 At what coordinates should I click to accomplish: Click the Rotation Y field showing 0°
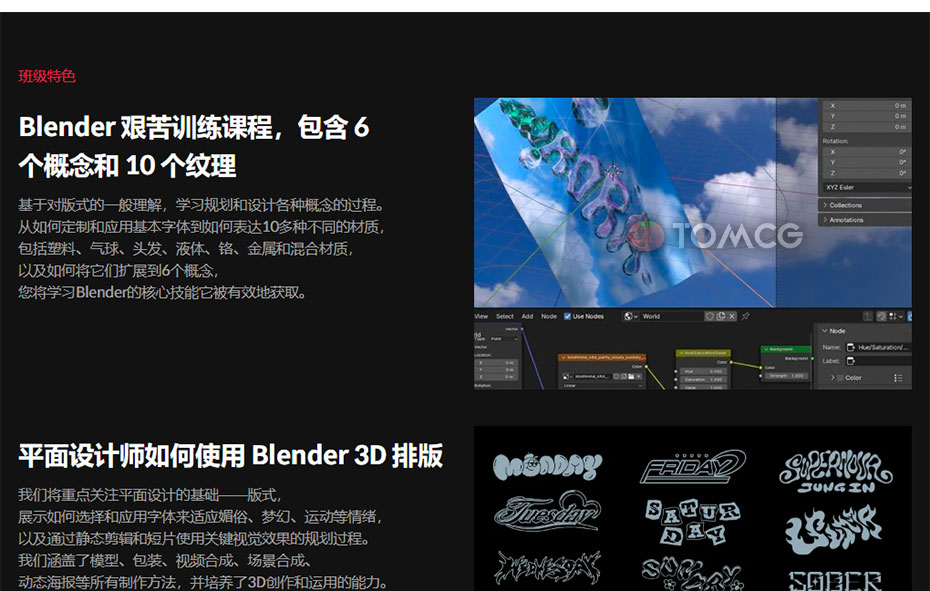pyautogui.click(x=867, y=163)
